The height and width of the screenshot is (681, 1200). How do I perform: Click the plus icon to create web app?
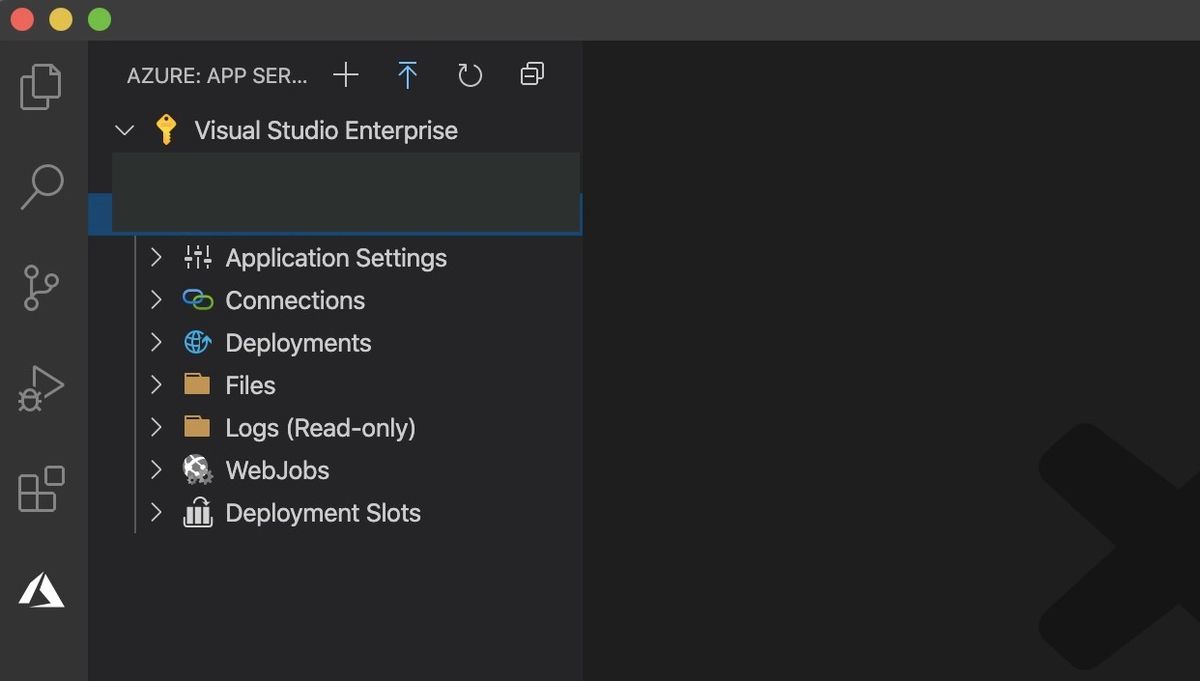click(x=345, y=75)
